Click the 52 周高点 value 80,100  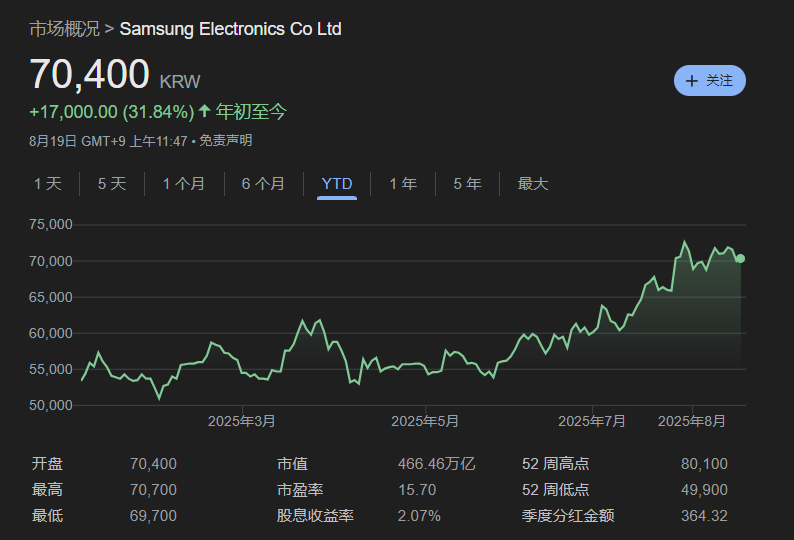(704, 464)
